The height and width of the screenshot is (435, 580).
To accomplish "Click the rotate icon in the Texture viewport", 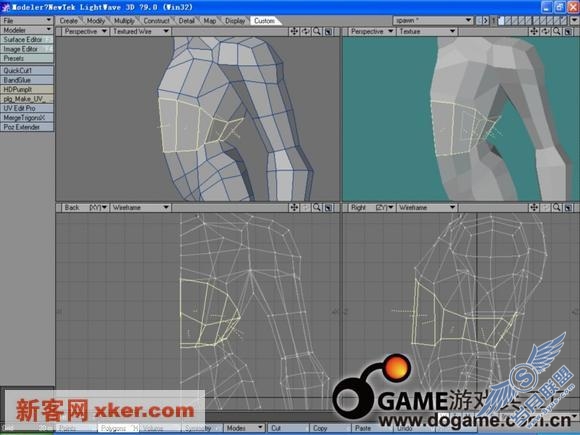I will coord(546,31).
